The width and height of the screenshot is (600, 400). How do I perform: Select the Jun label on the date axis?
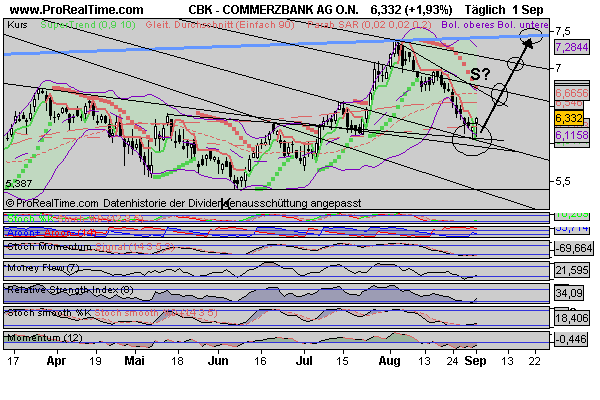[x=218, y=361]
